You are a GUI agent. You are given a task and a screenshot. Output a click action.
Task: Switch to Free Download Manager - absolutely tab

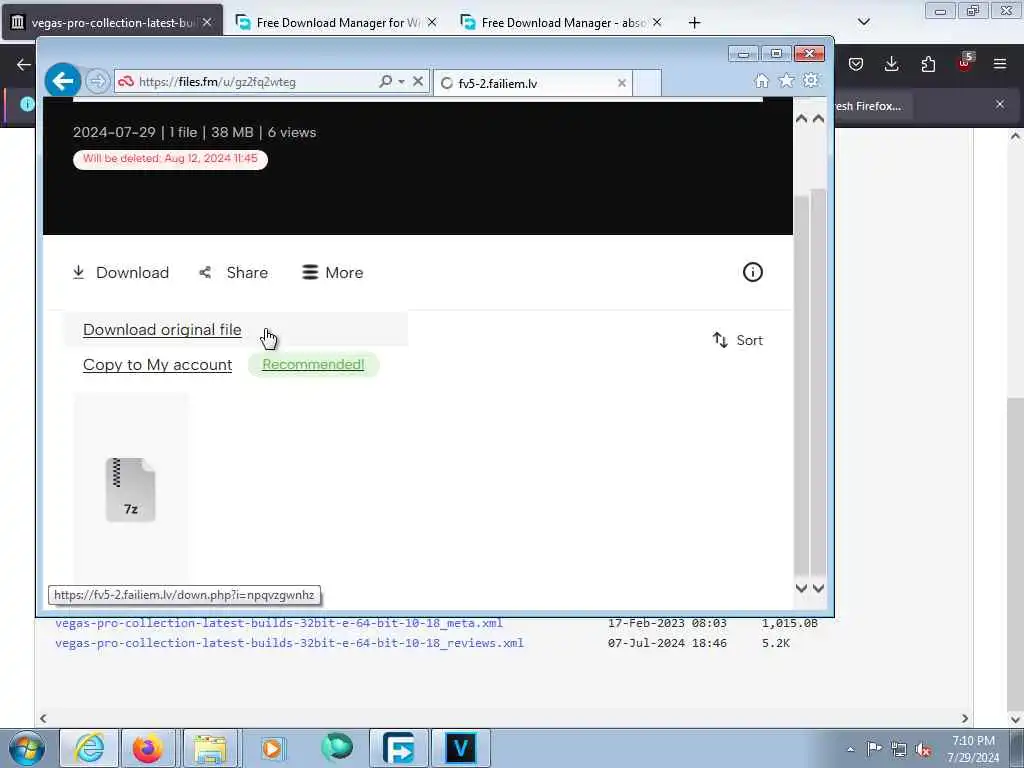tap(562, 22)
